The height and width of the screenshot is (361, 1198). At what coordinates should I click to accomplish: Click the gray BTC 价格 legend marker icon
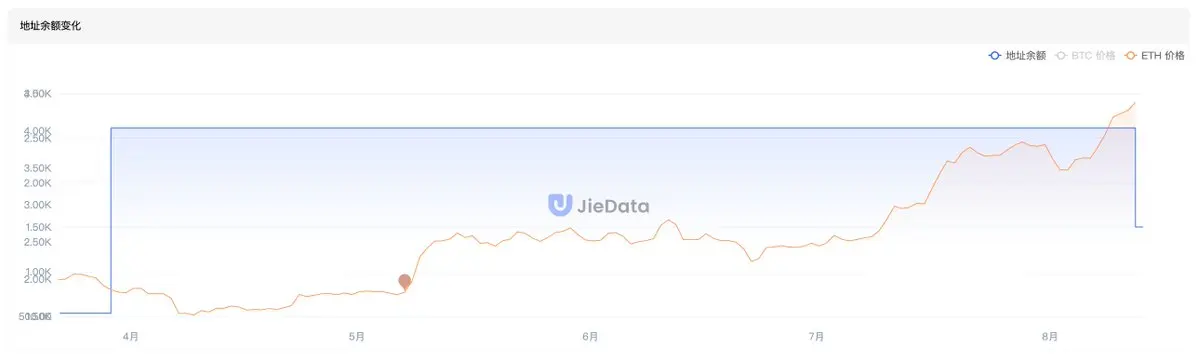click(x=1061, y=56)
